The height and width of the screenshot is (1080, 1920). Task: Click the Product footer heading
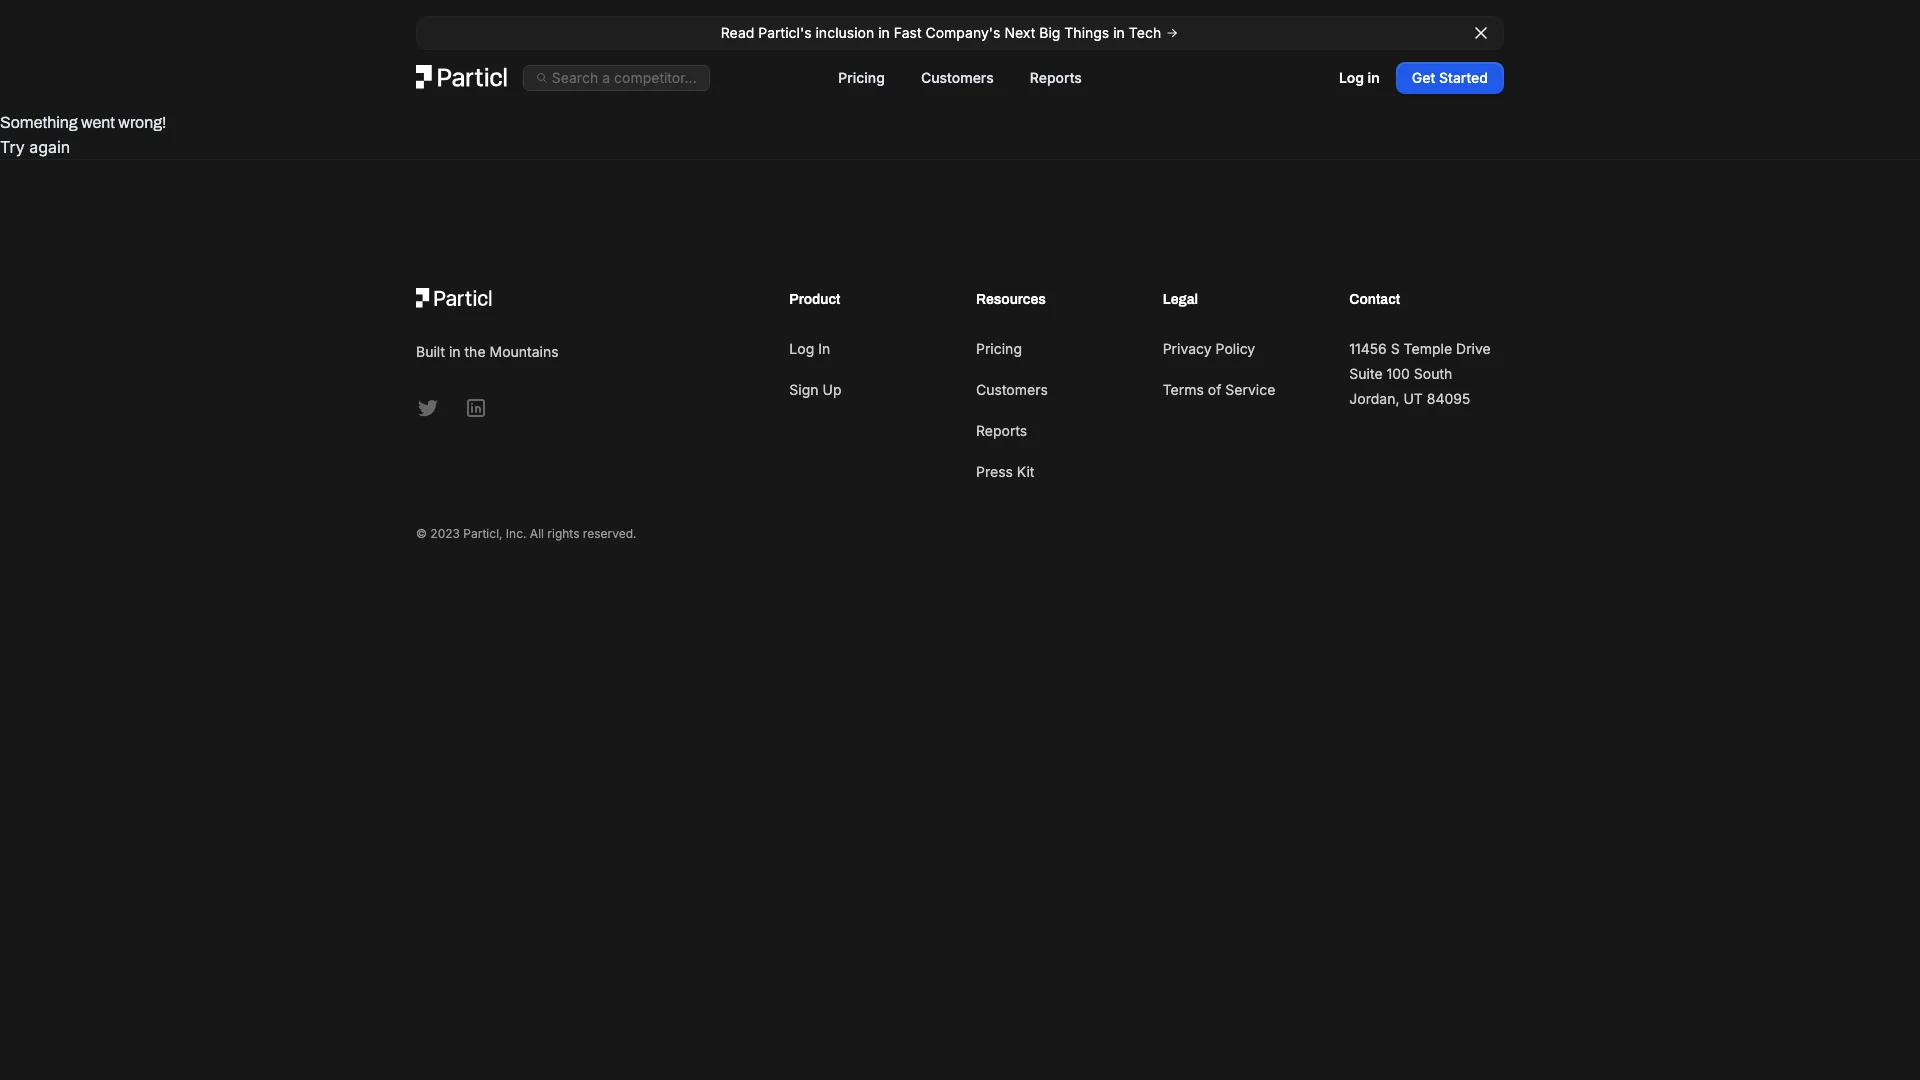tap(814, 299)
